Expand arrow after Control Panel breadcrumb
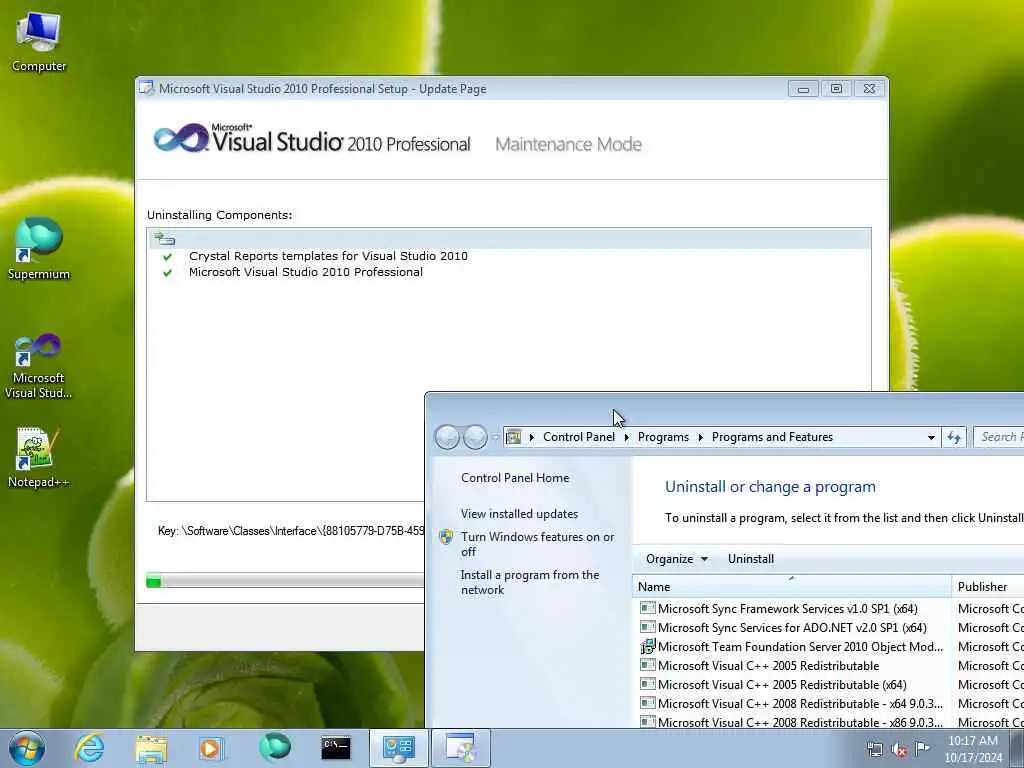This screenshot has height=768, width=1024. (x=626, y=437)
